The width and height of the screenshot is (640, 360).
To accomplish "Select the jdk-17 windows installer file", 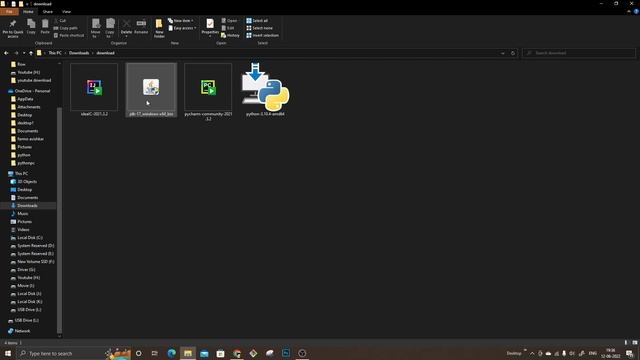I will tap(151, 90).
